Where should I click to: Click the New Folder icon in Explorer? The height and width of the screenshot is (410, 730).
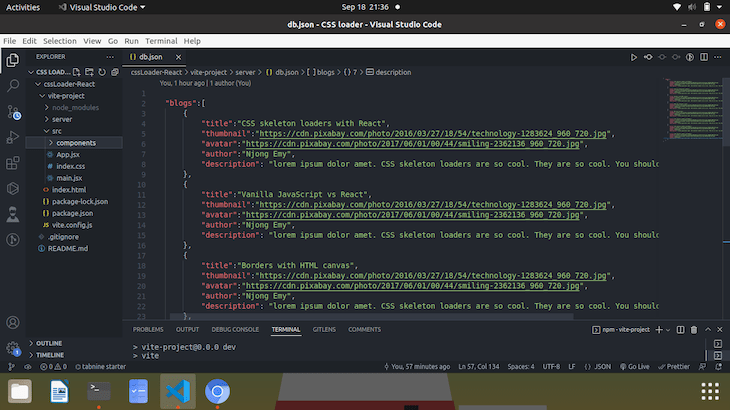coord(89,72)
